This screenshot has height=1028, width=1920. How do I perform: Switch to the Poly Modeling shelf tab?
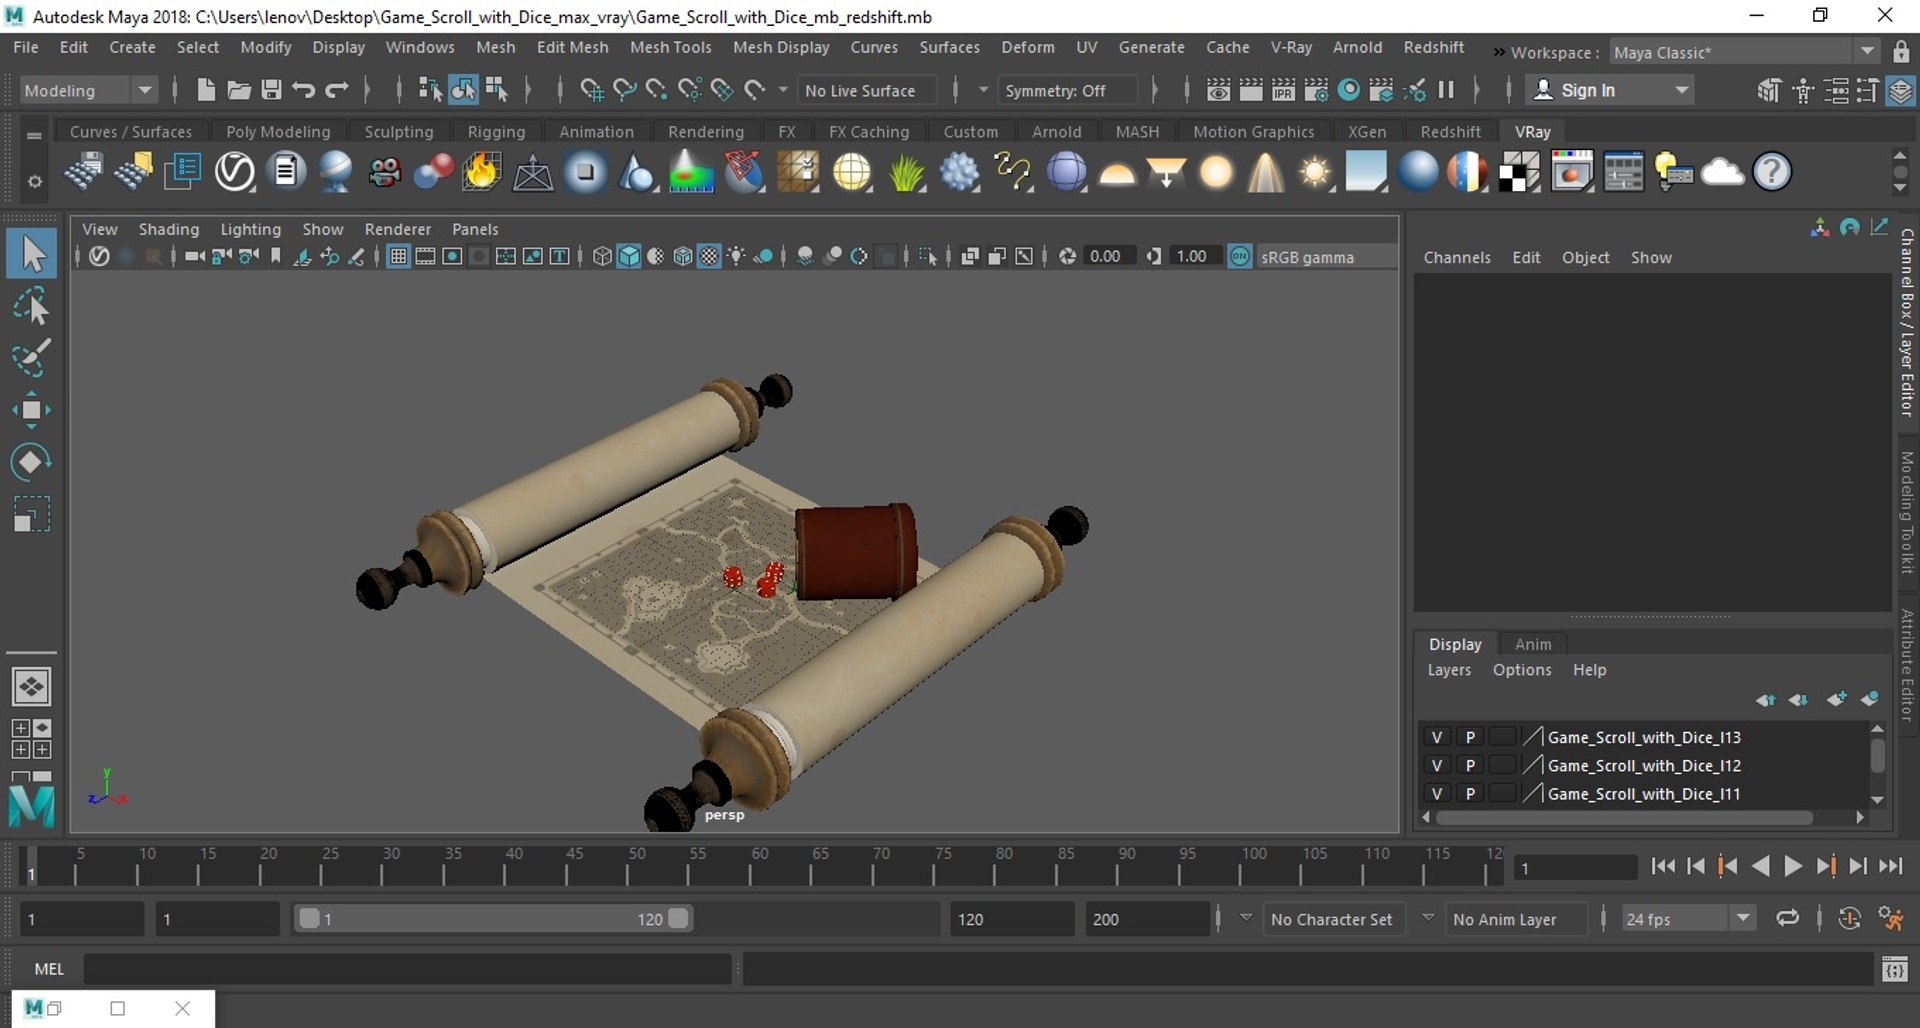point(278,131)
